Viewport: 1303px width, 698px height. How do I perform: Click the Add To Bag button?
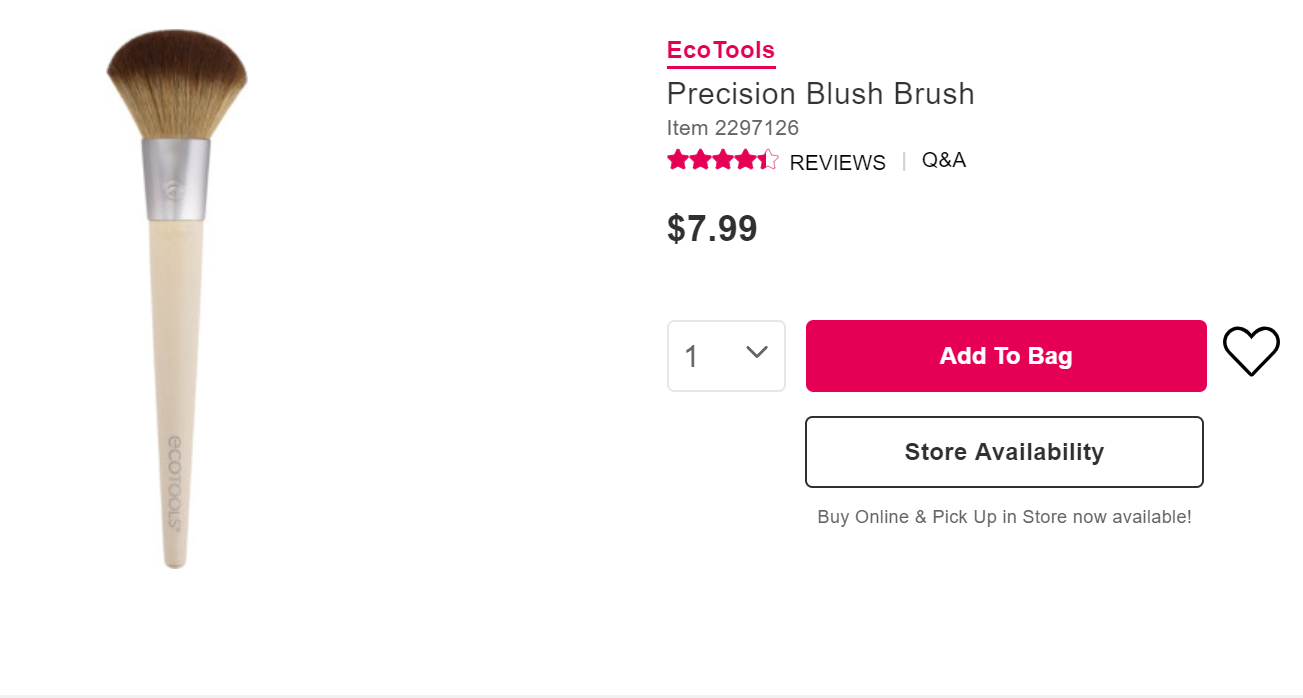[x=1006, y=356]
